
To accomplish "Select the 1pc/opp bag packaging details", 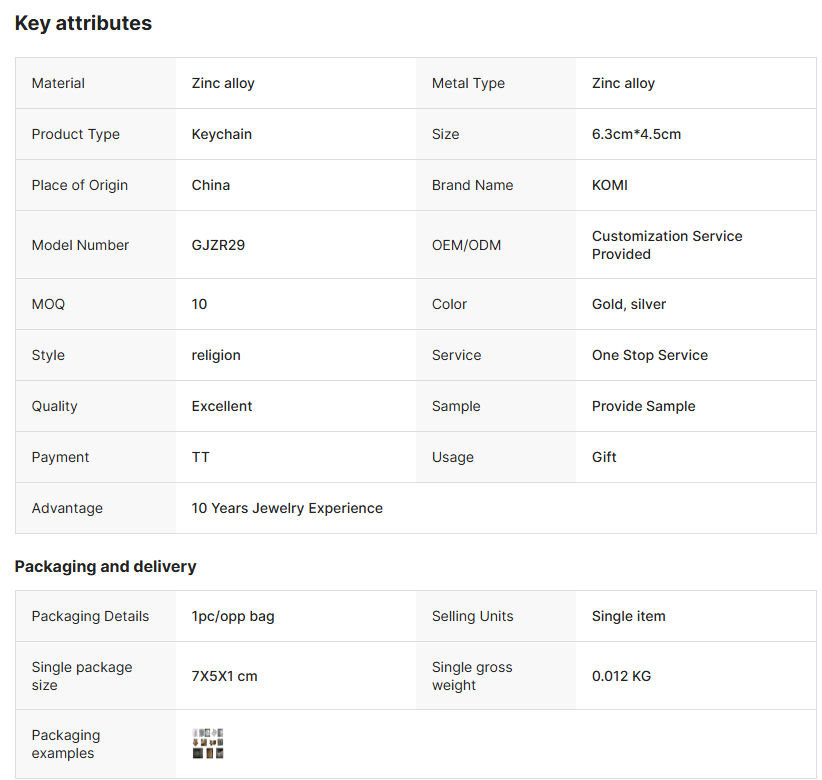I will pos(233,617).
